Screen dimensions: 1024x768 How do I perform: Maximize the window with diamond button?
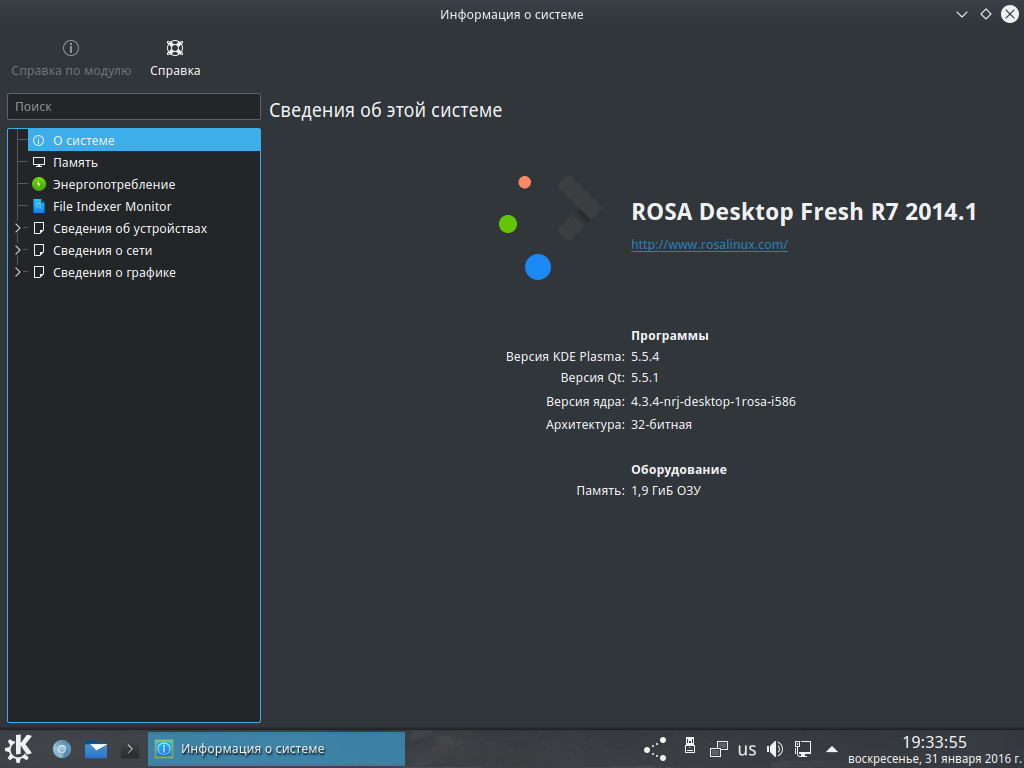tap(985, 14)
